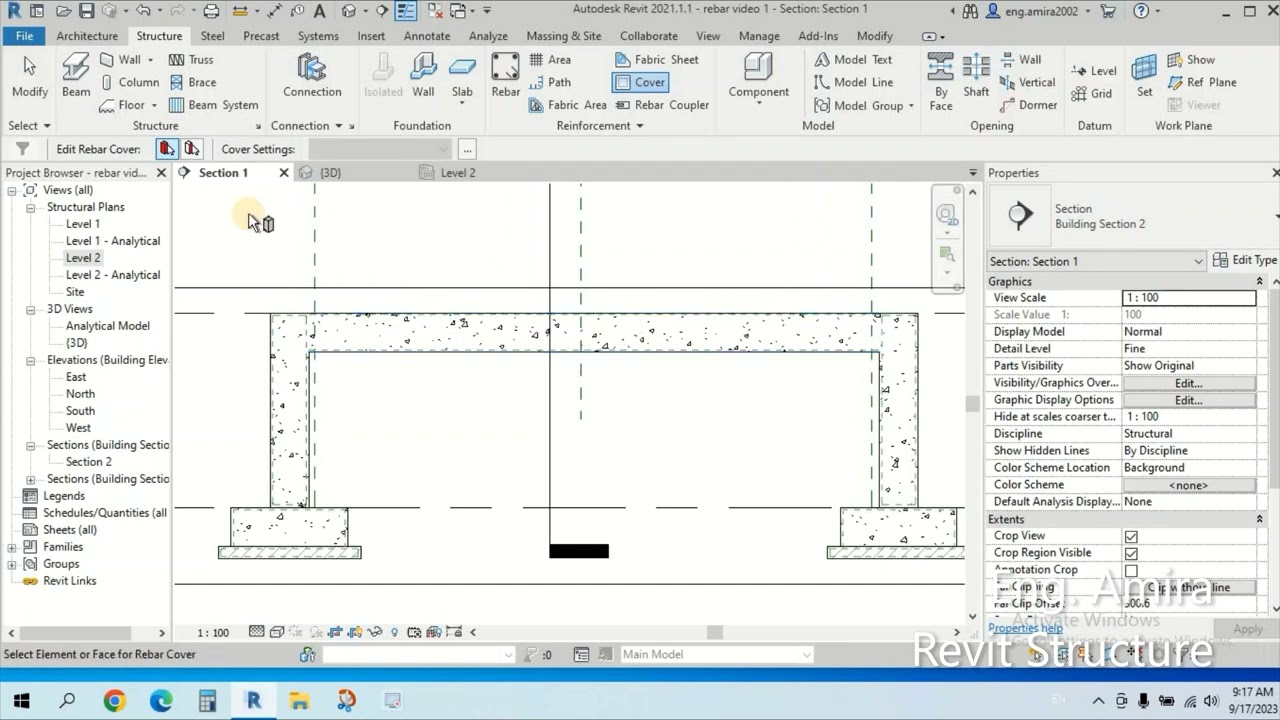Expand the Select panel dropdown
The height and width of the screenshot is (720, 1280).
click(29, 126)
